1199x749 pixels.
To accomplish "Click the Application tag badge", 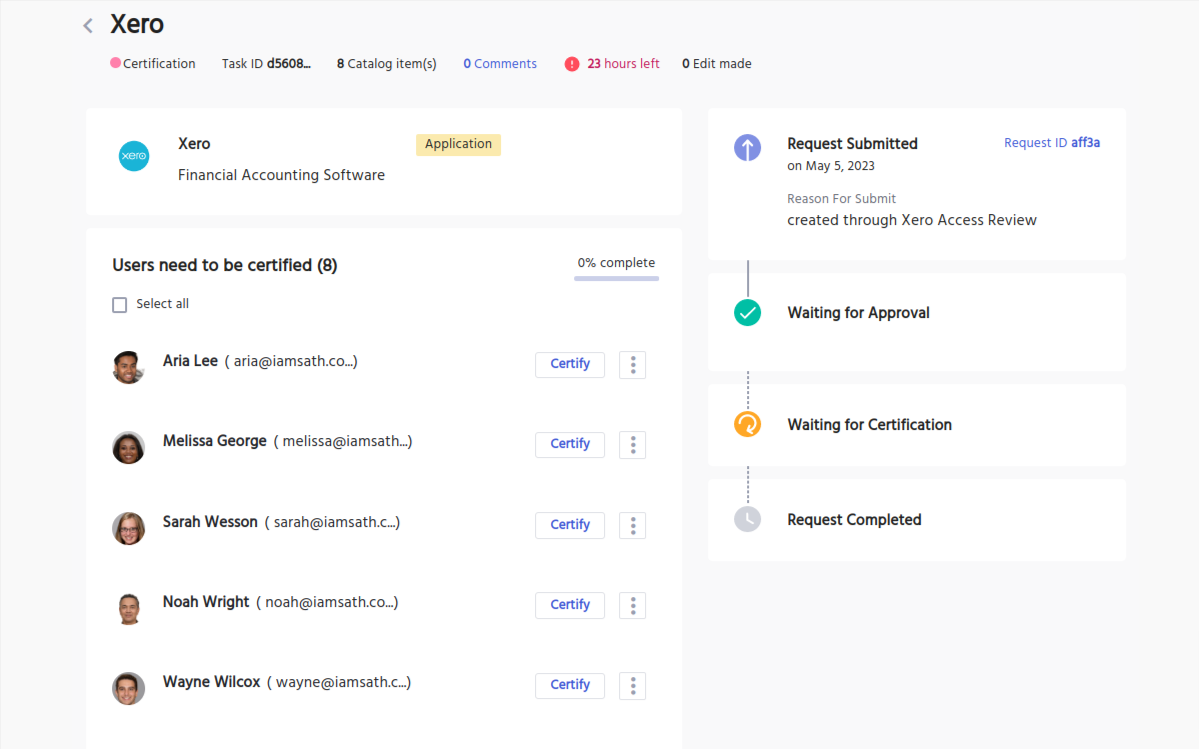I will 458,144.
